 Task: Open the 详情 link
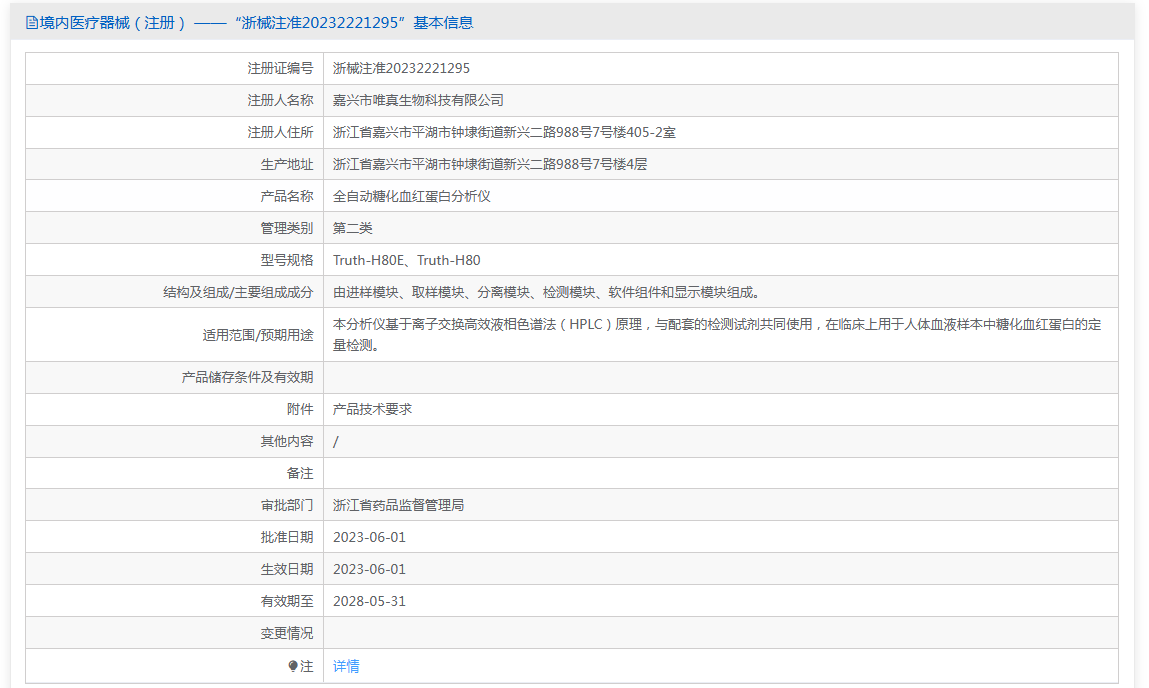pos(346,666)
